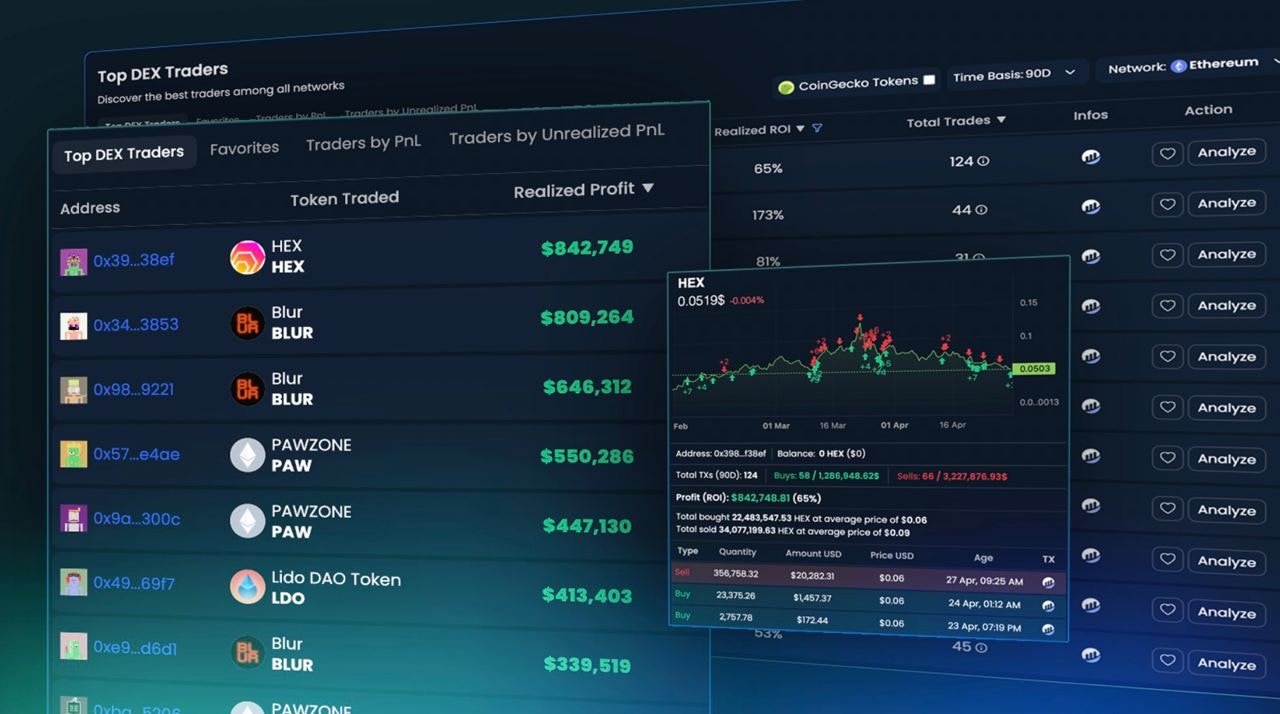Click the $413,403 realized profit value
The image size is (1280, 714).
point(587,596)
